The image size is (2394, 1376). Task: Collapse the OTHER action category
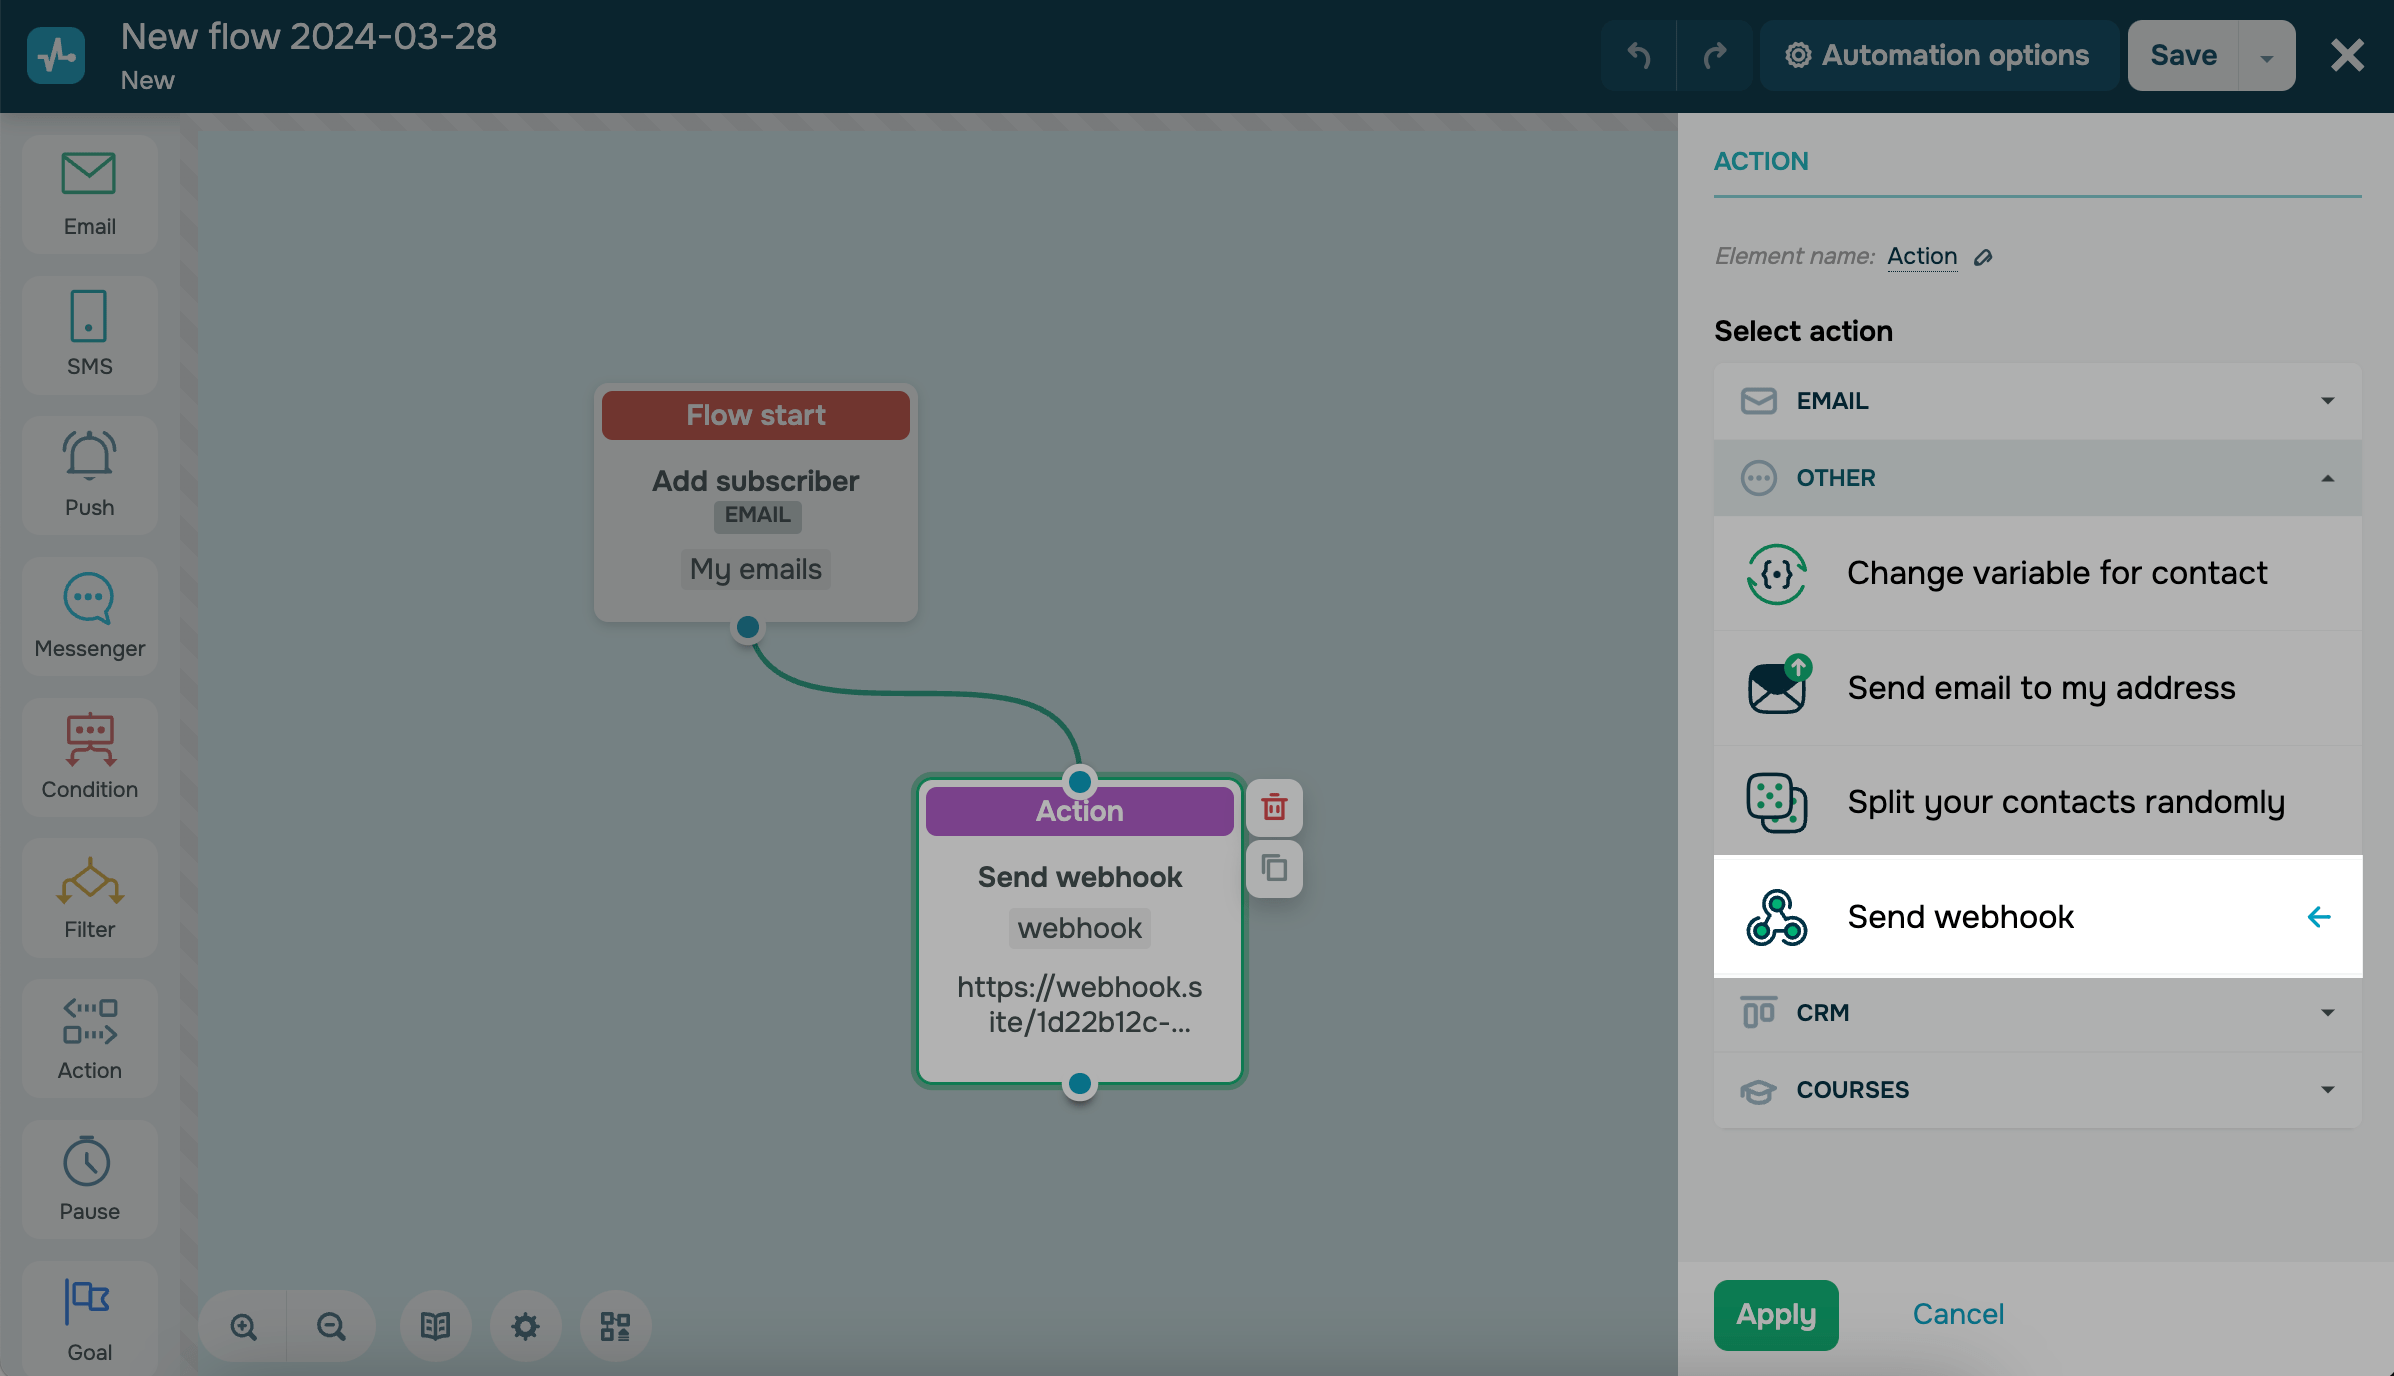click(x=2037, y=478)
